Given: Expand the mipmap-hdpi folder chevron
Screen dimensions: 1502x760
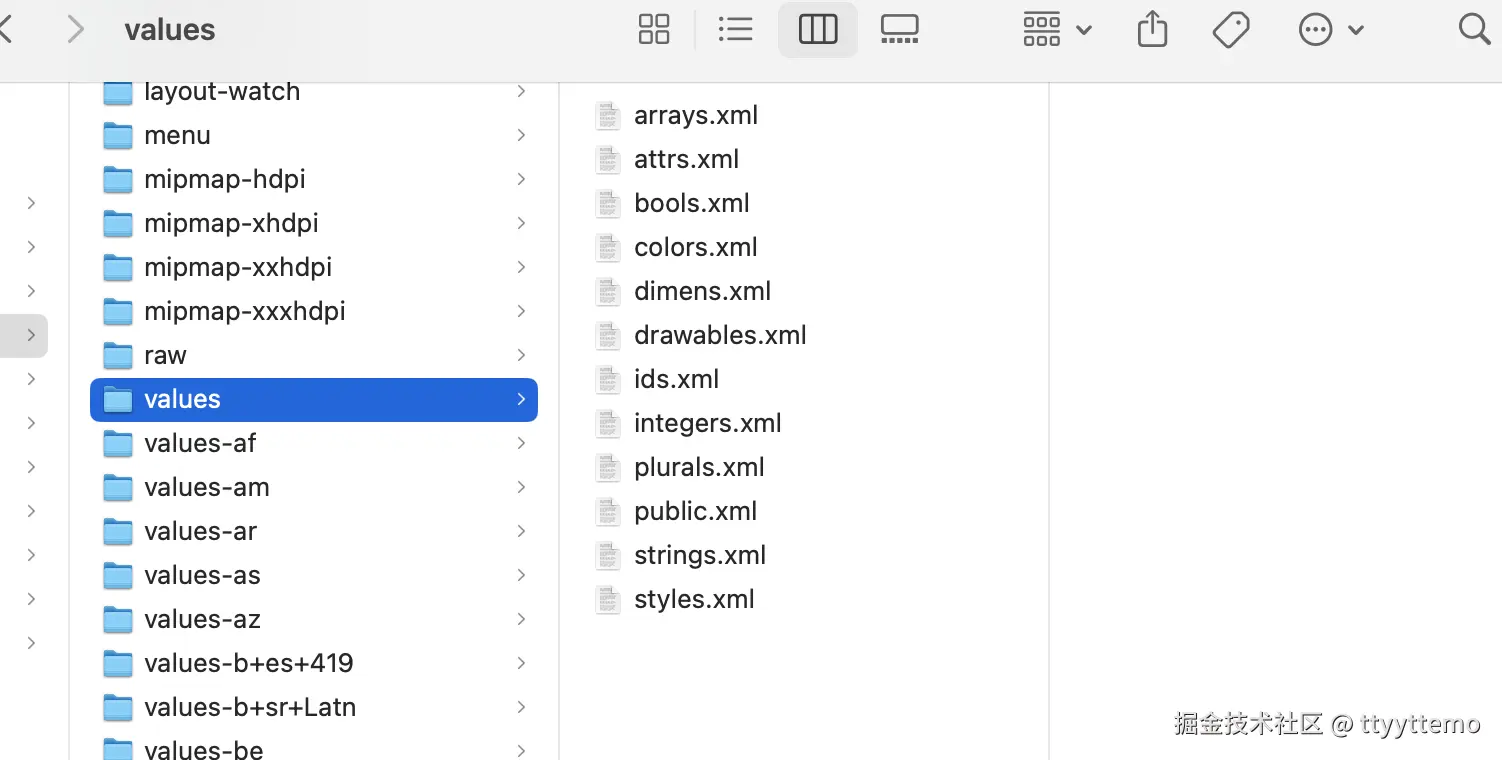Looking at the screenshot, I should pos(521,179).
